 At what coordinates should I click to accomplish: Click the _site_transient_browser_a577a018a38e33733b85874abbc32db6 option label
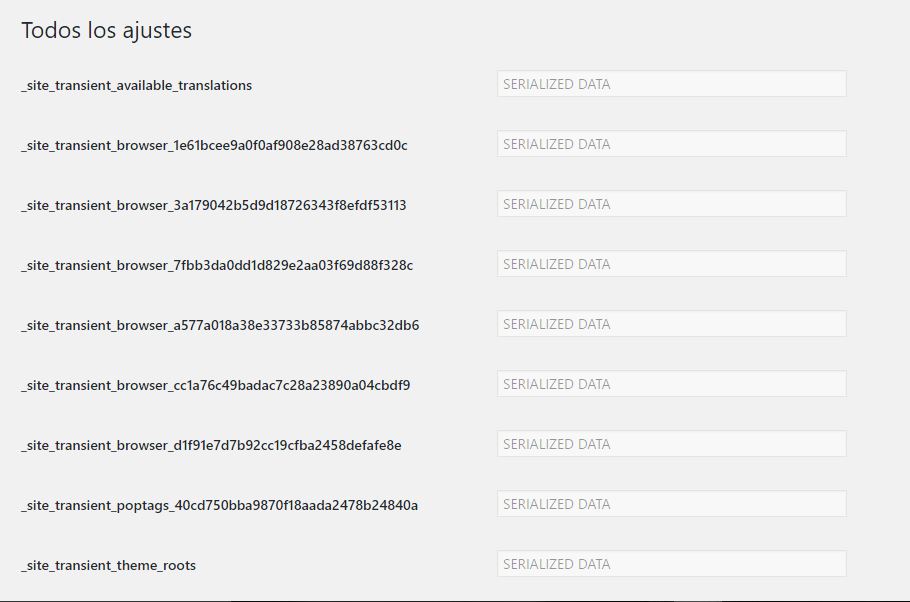[x=220, y=326]
